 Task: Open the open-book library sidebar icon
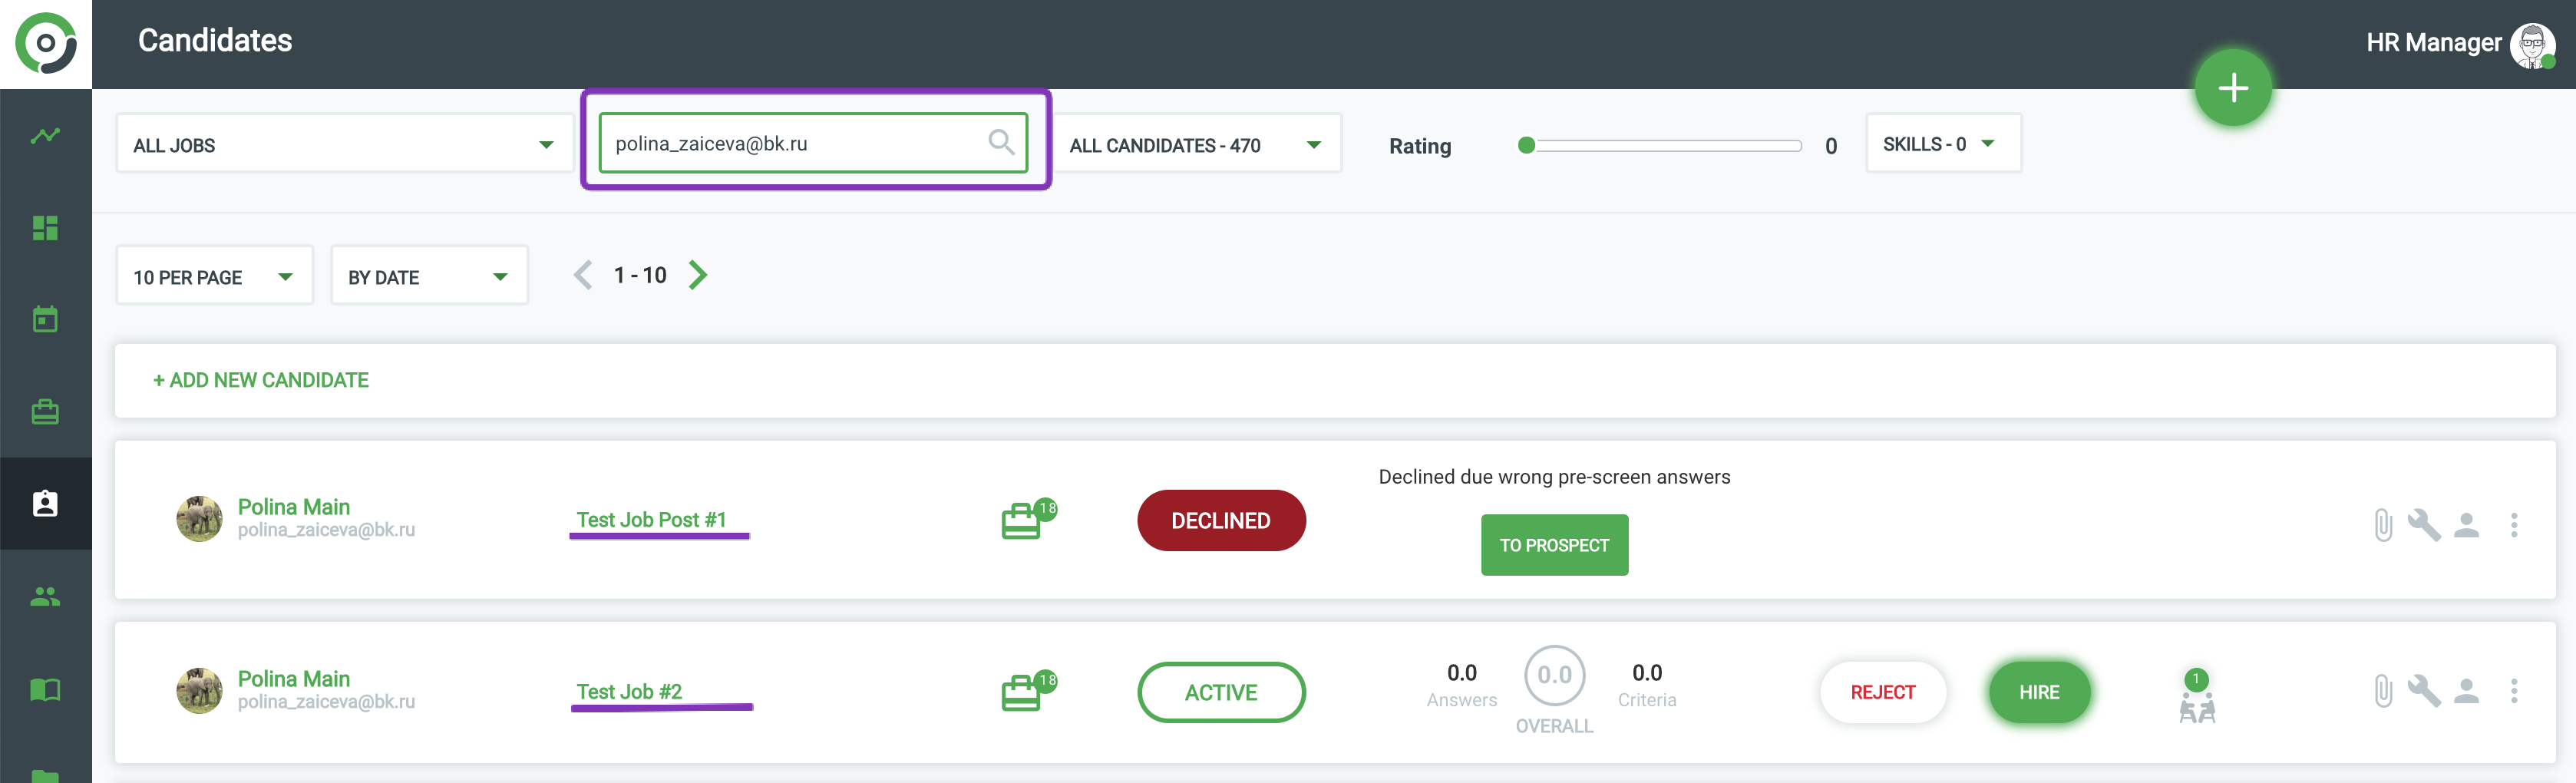coord(45,689)
